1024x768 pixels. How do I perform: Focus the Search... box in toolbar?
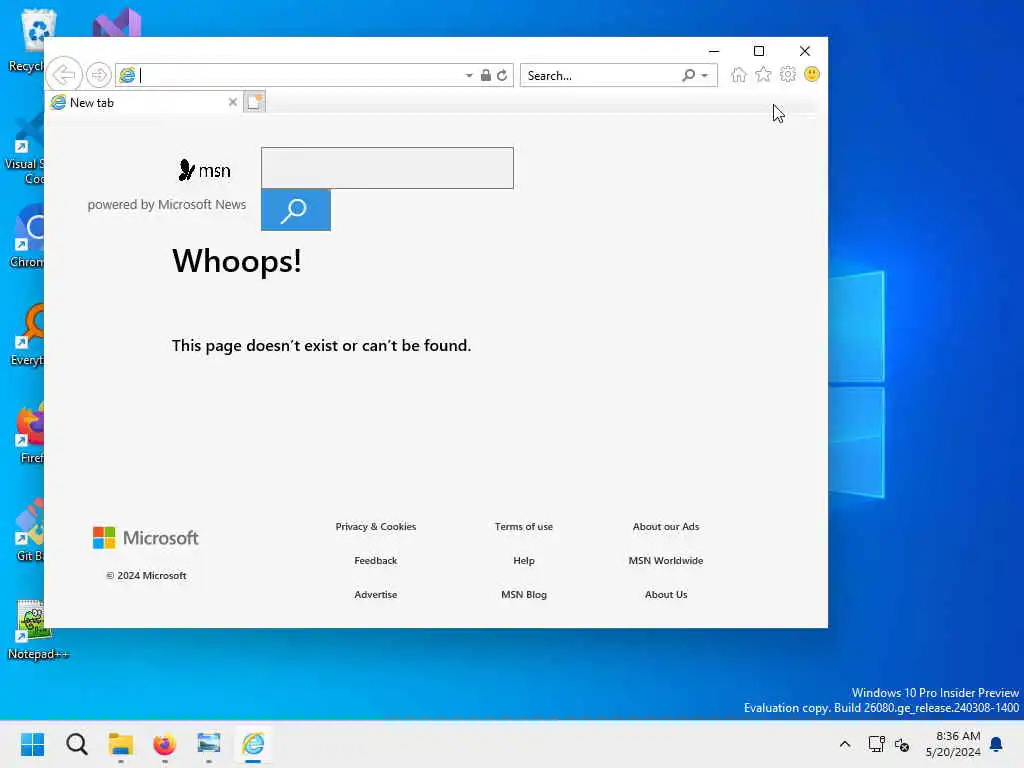[x=601, y=76]
